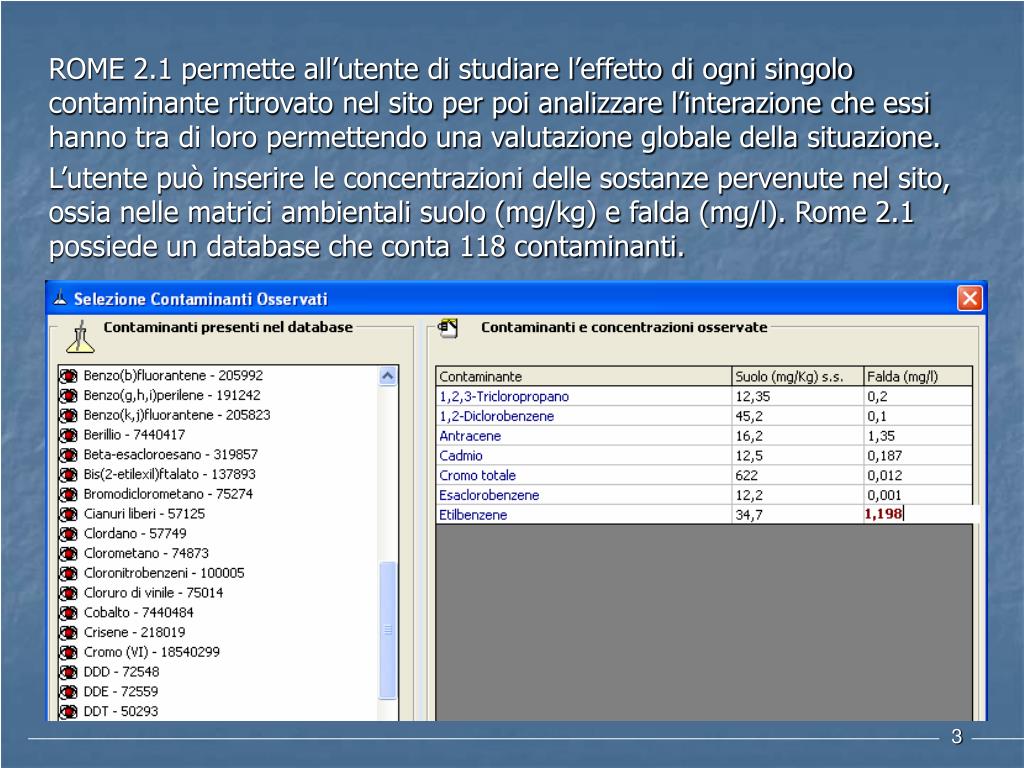This screenshot has height=768, width=1024.
Task: Click the icon beside Berillio - 7440417
Action: coord(69,435)
